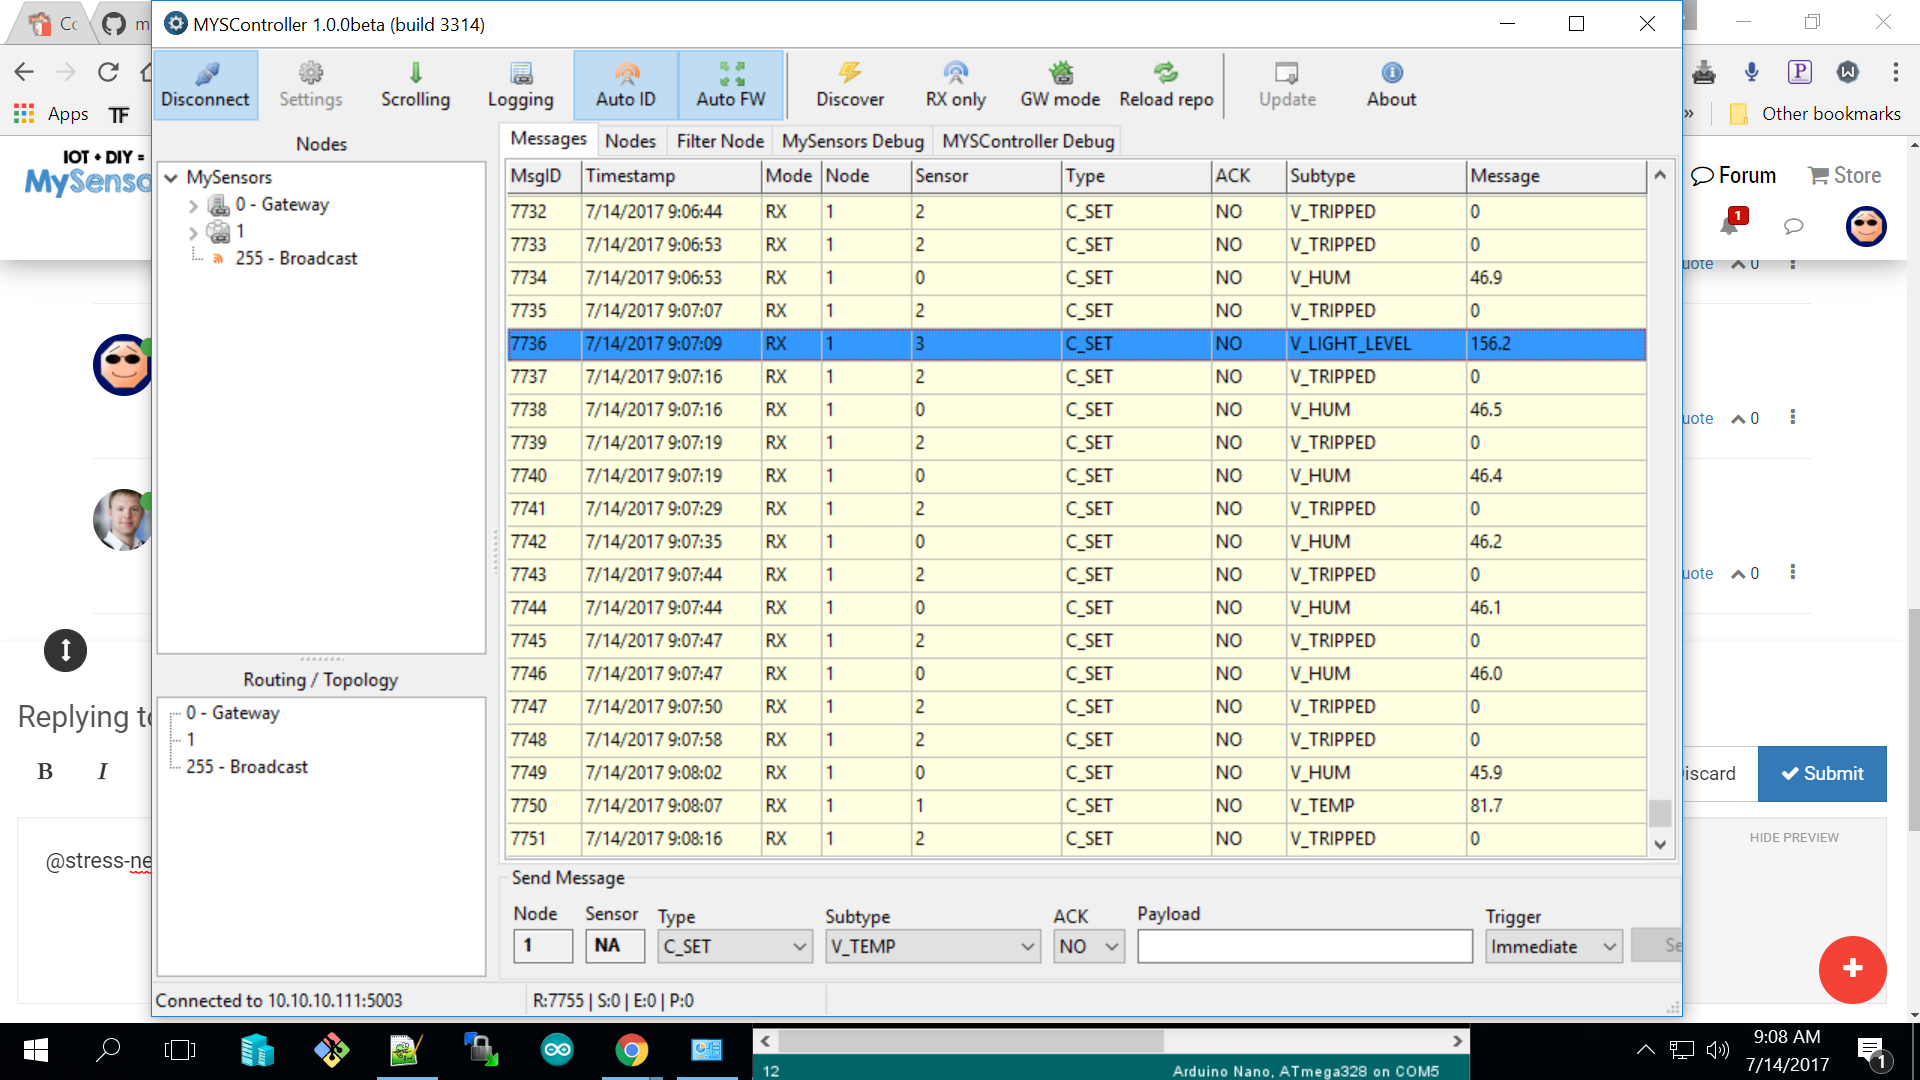Screen dimensions: 1920x1080
Task: Toggle RX only mode
Action: [x=955, y=84]
